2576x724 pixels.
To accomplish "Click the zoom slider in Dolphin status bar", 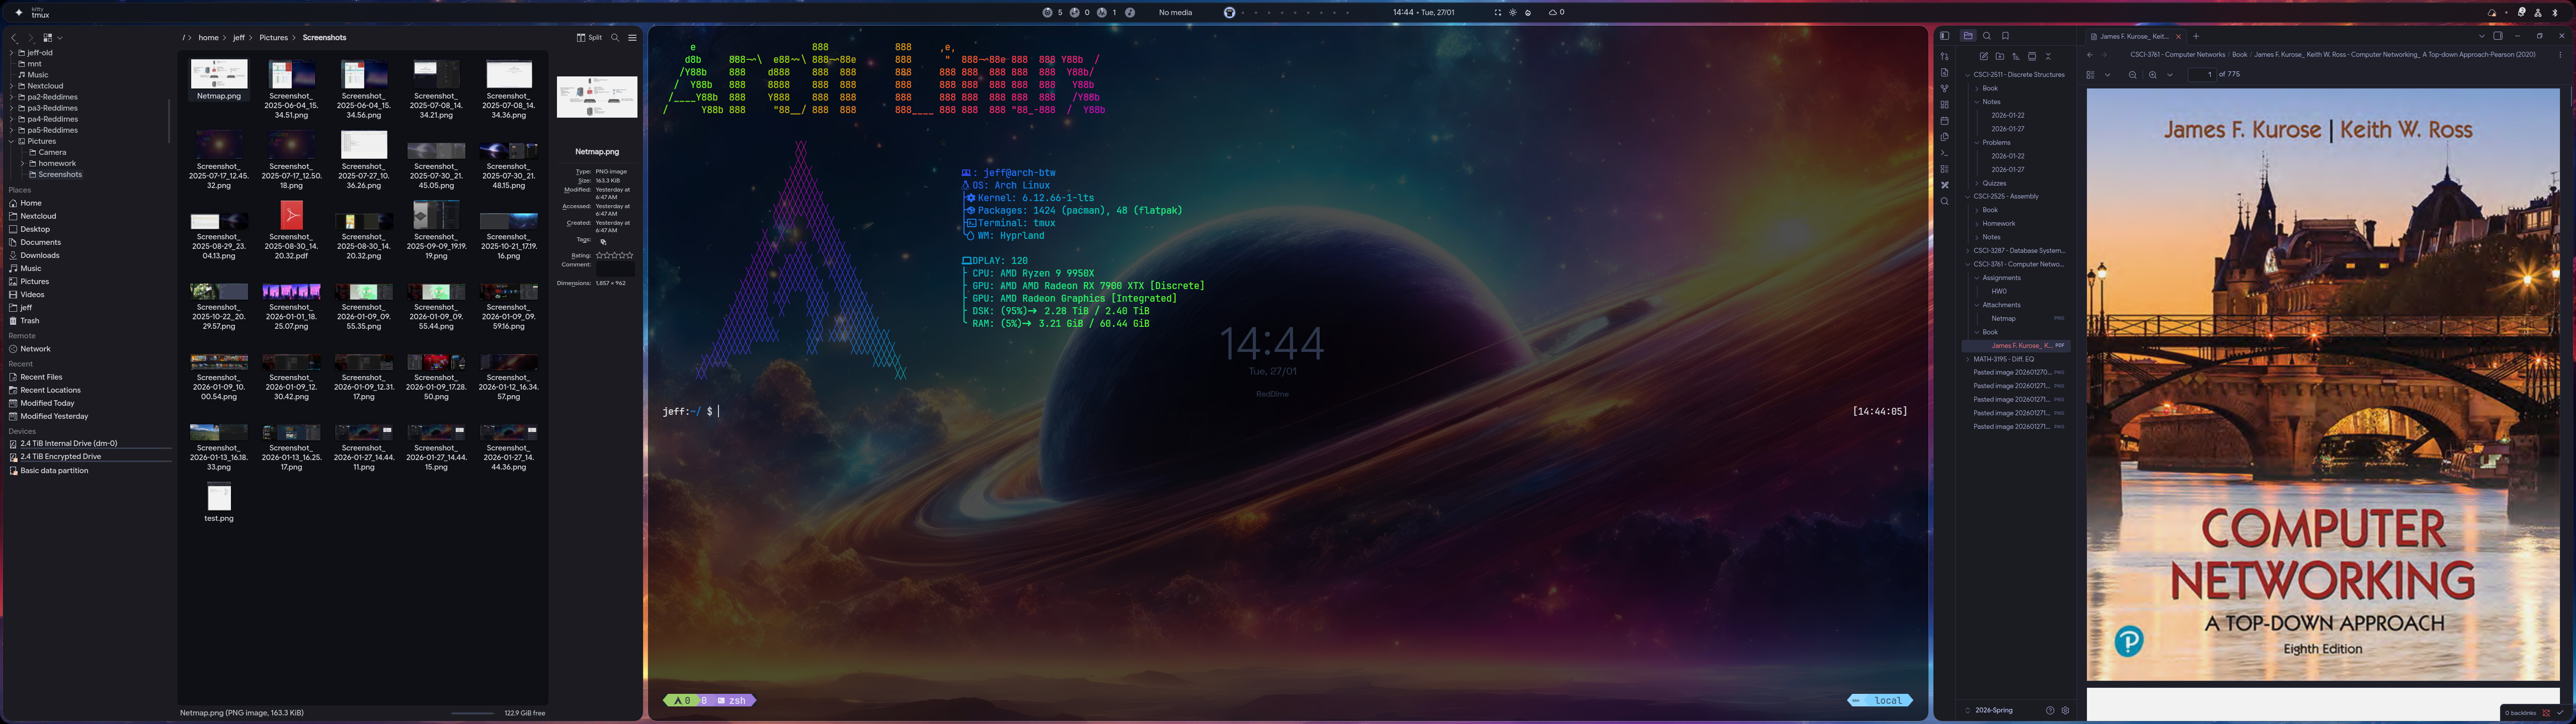I will pyautogui.click(x=473, y=713).
